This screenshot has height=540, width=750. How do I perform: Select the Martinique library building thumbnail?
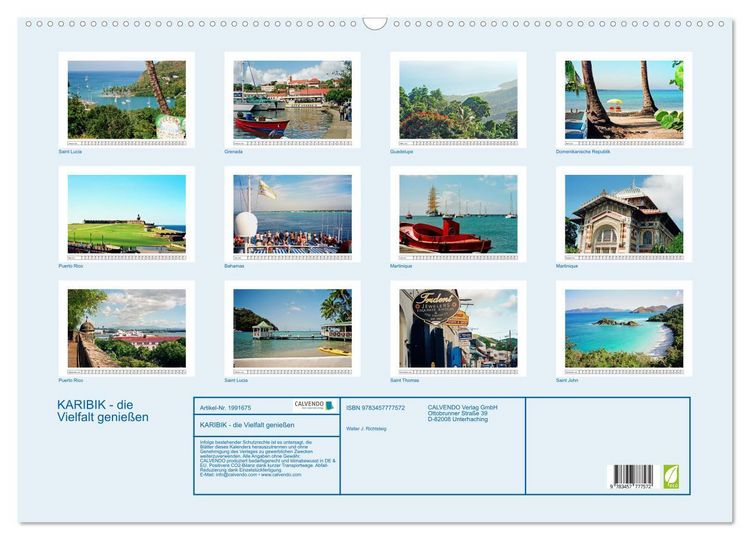pyautogui.click(x=624, y=214)
